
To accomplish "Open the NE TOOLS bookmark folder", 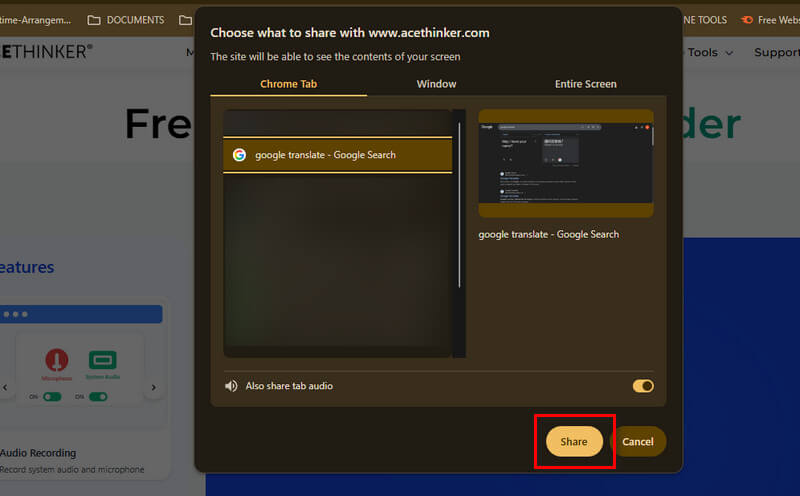I will [705, 20].
